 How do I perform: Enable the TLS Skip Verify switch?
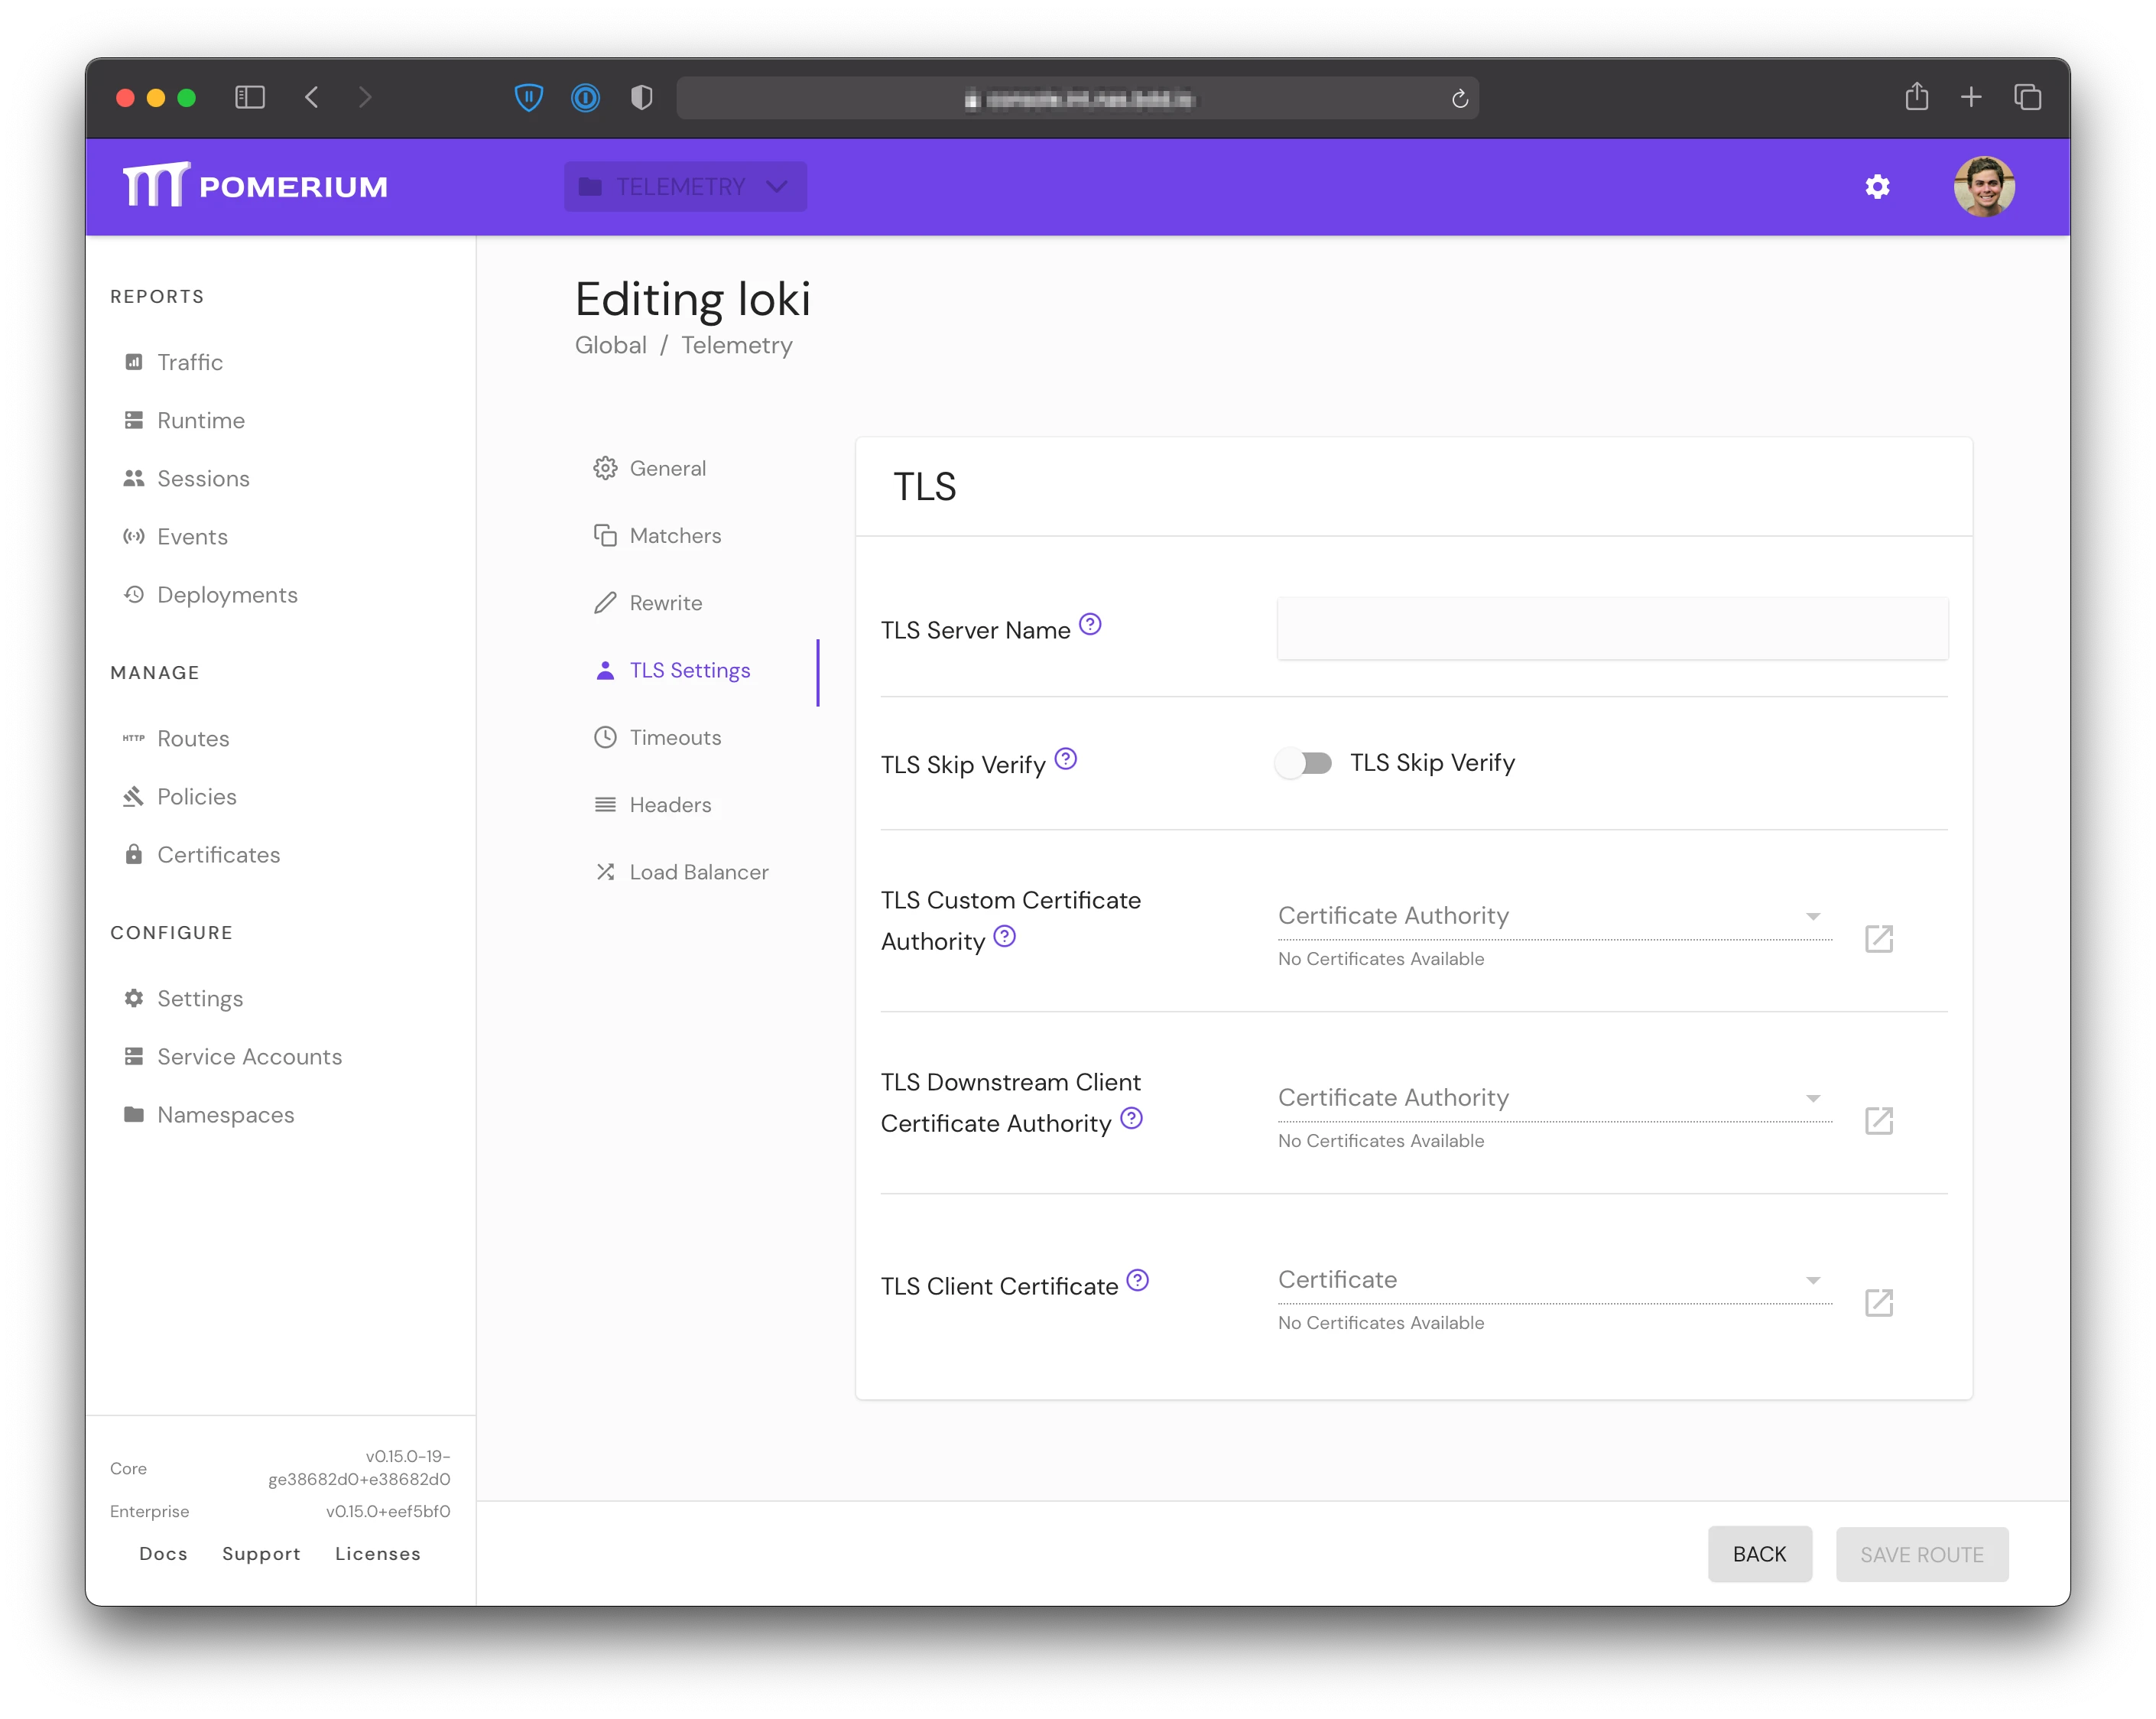[x=1305, y=764]
